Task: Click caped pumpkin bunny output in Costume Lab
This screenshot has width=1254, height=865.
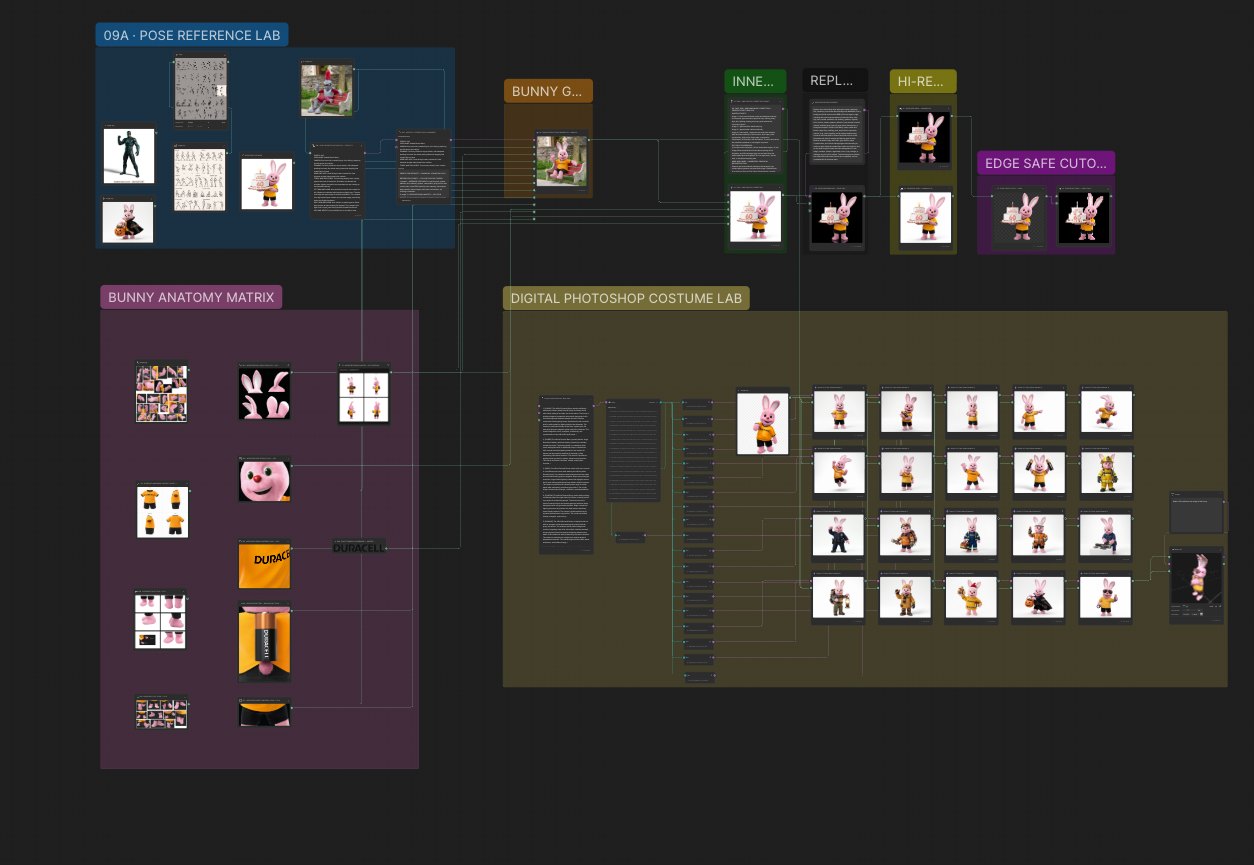Action: [1039, 598]
